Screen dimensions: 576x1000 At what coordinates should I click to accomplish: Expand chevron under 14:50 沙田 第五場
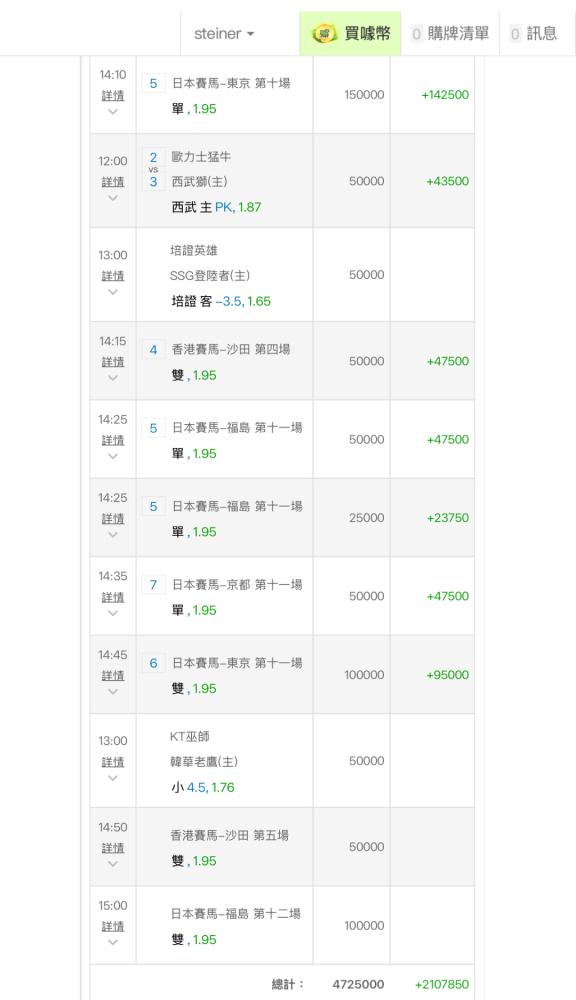[x=113, y=864]
